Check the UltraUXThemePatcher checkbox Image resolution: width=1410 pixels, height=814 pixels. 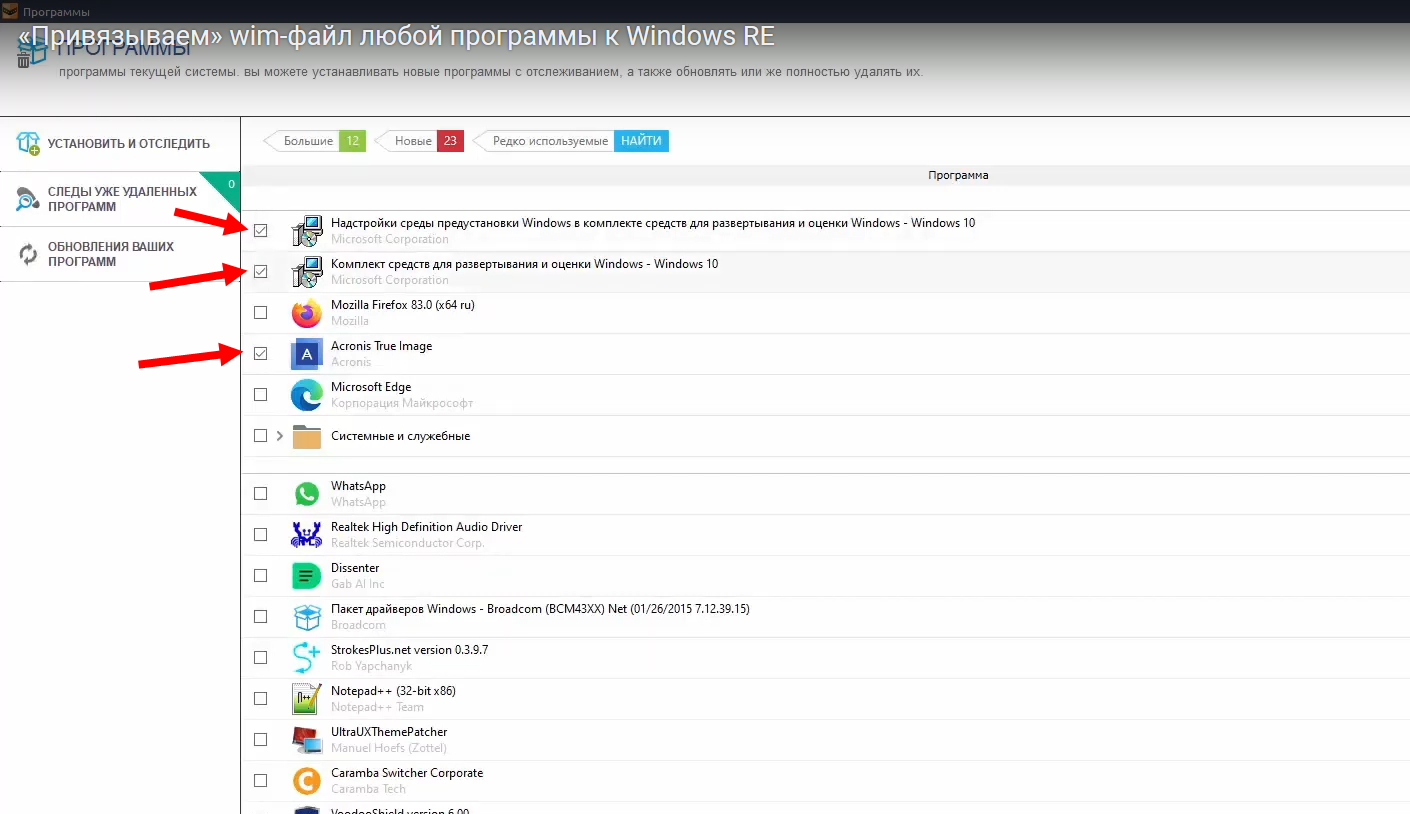point(261,740)
